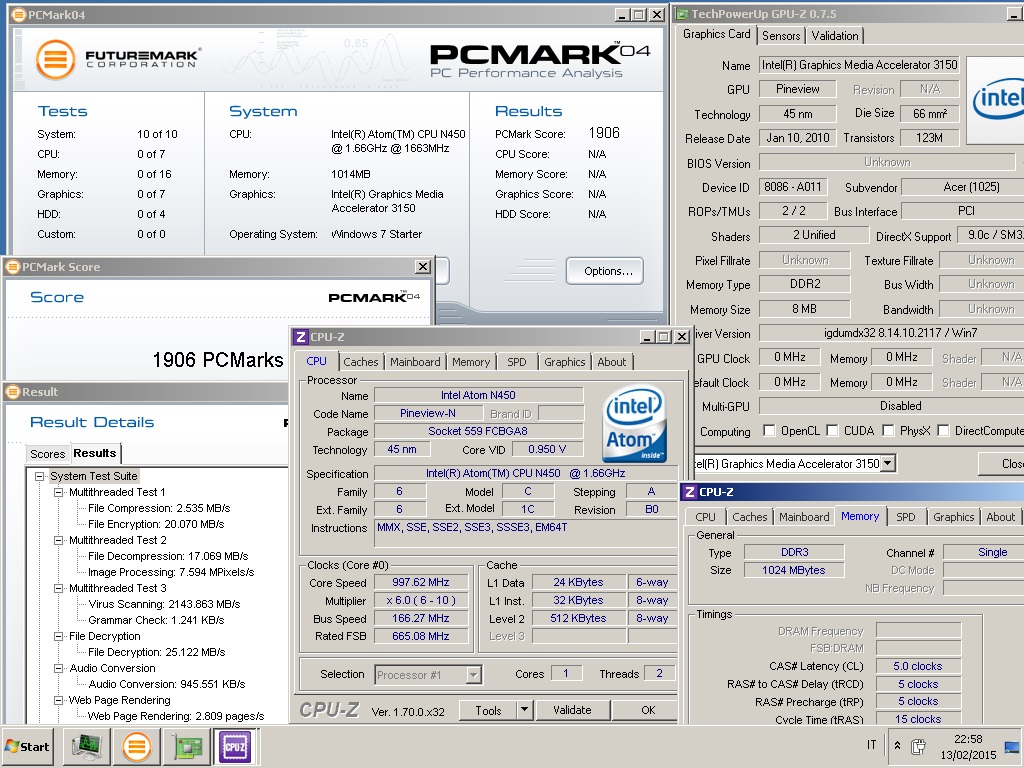The width and height of the screenshot is (1024, 768).
Task: Switch to the Scores tab in Result window
Action: pyautogui.click(x=48, y=454)
